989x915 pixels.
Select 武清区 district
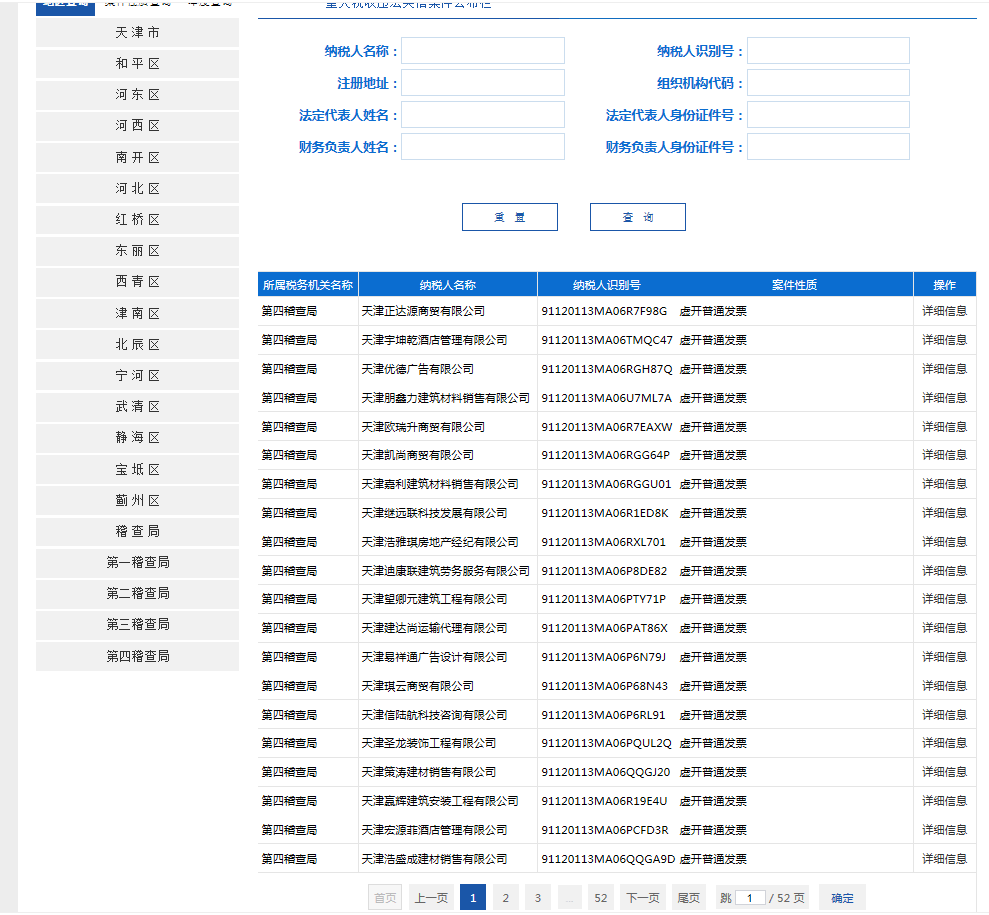tap(138, 407)
